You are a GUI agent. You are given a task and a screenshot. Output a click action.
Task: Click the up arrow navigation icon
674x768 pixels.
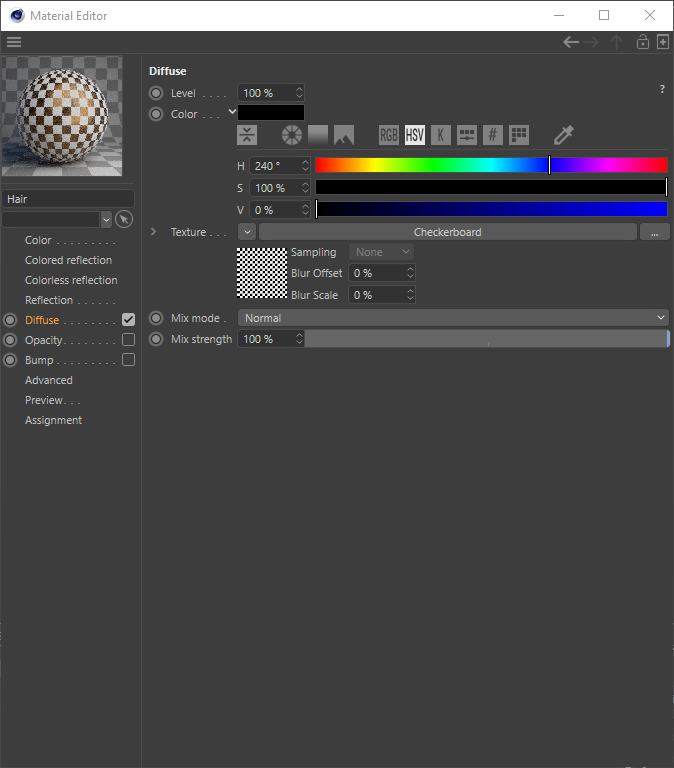tap(617, 42)
